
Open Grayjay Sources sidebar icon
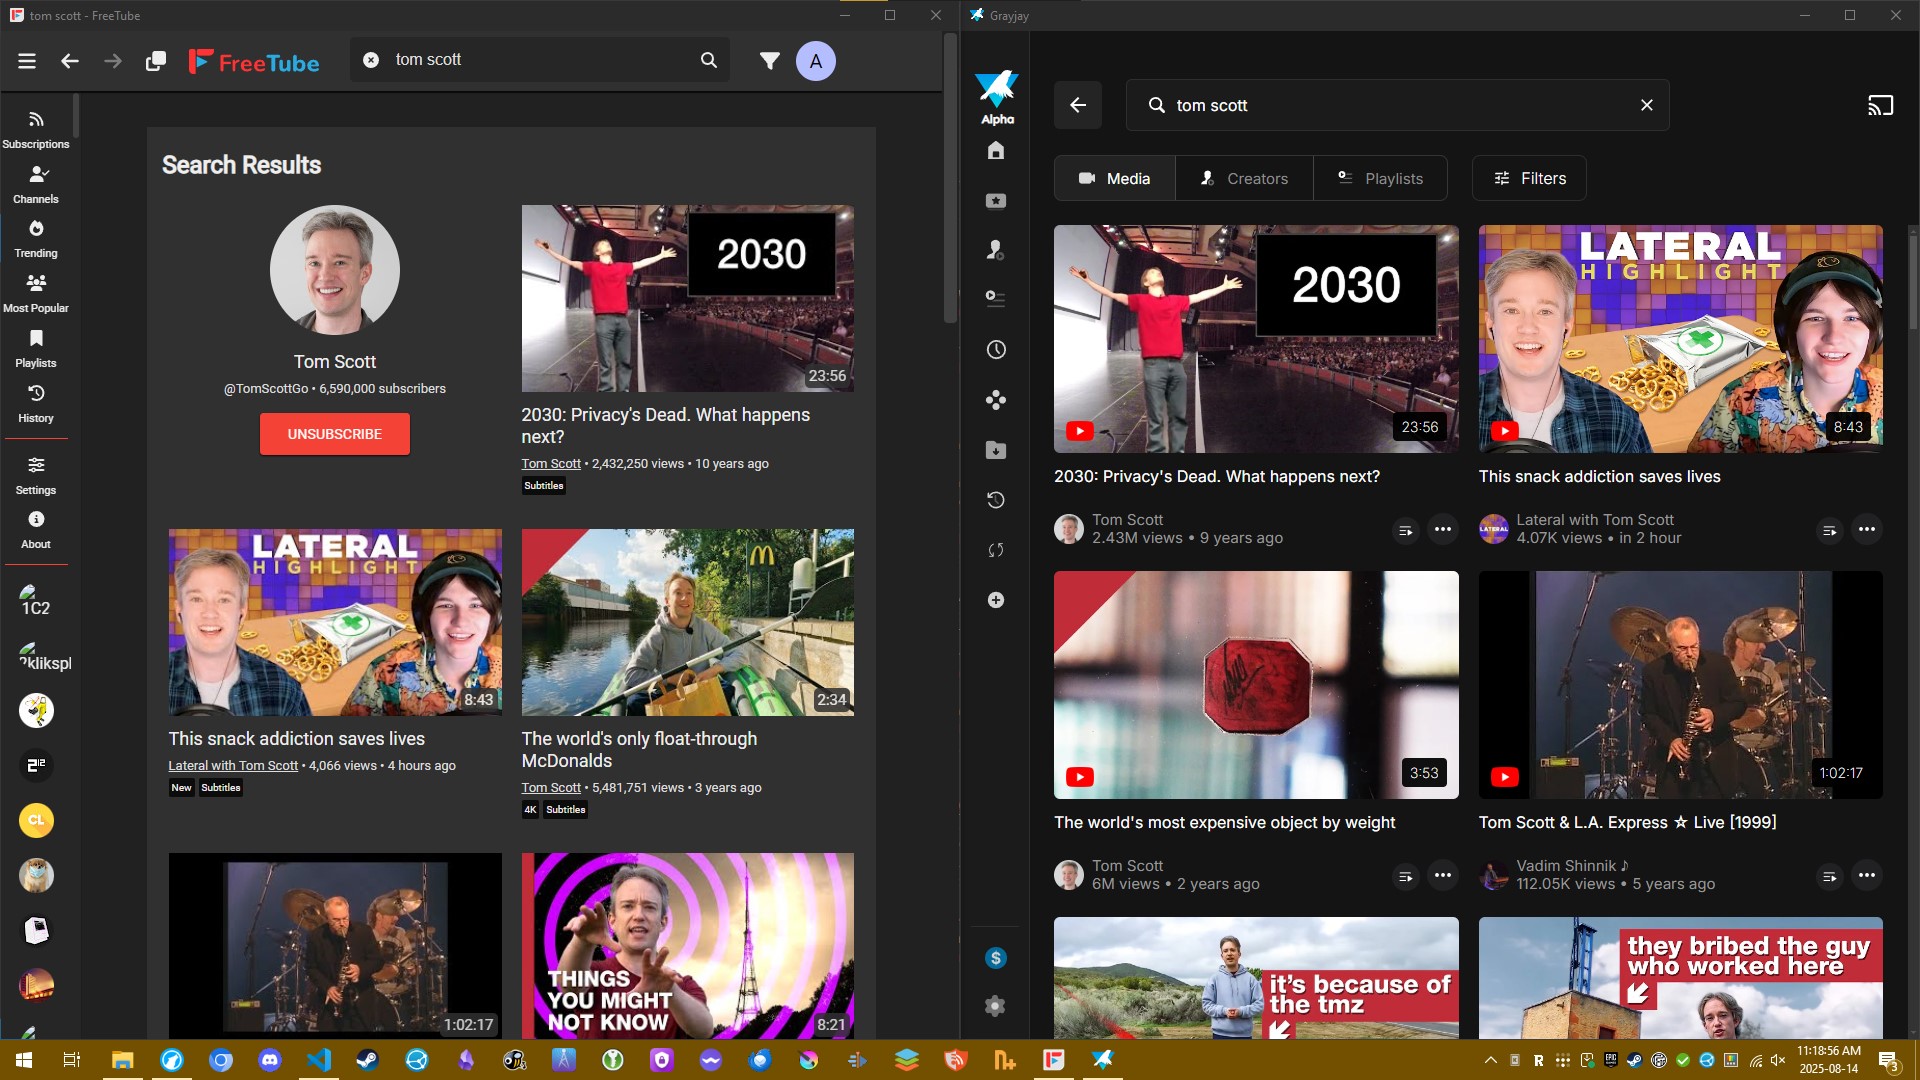(996, 400)
